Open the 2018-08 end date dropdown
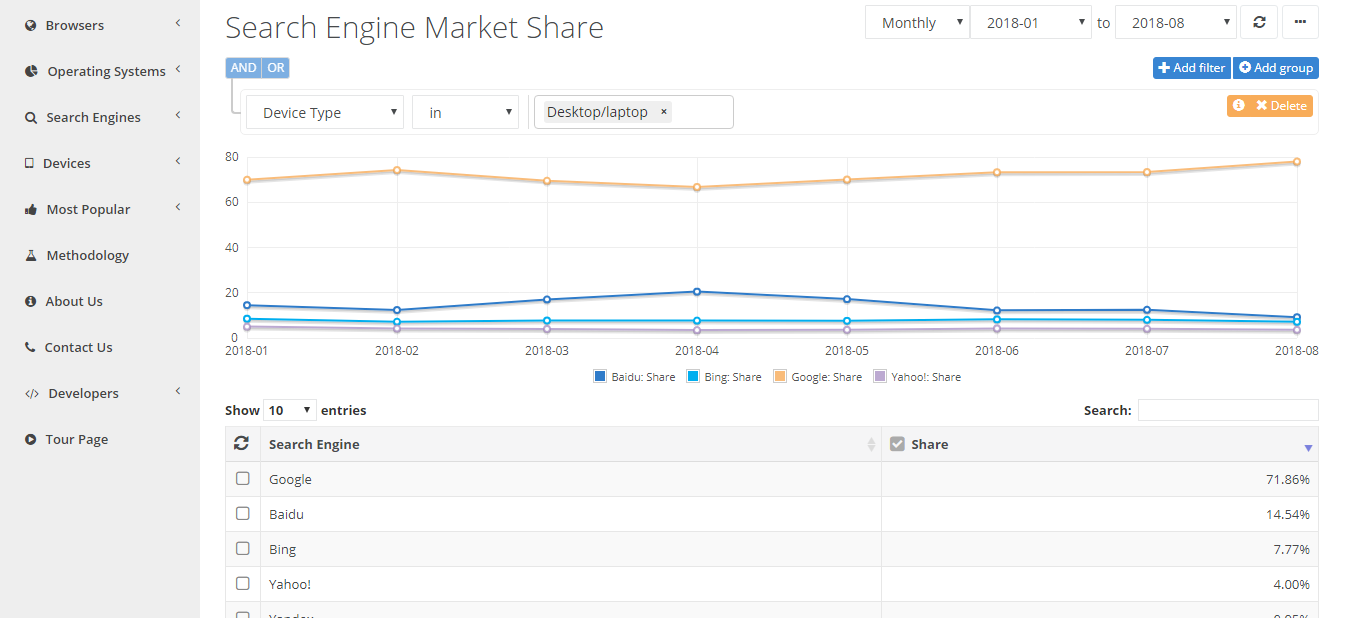Screen dimensions: 1349x618 pyautogui.click(x=1176, y=22)
